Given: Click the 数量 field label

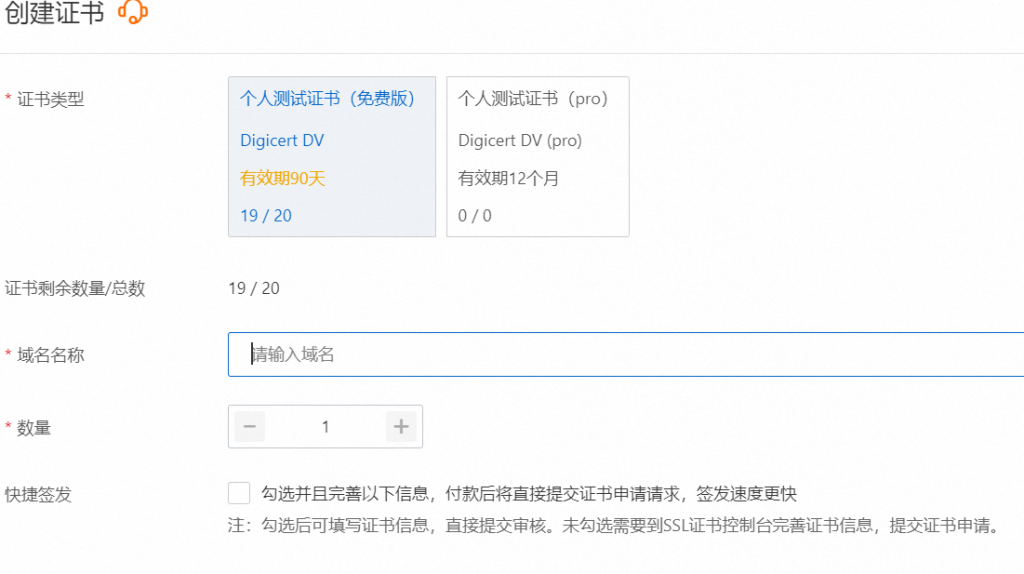Looking at the screenshot, I should (x=34, y=428).
